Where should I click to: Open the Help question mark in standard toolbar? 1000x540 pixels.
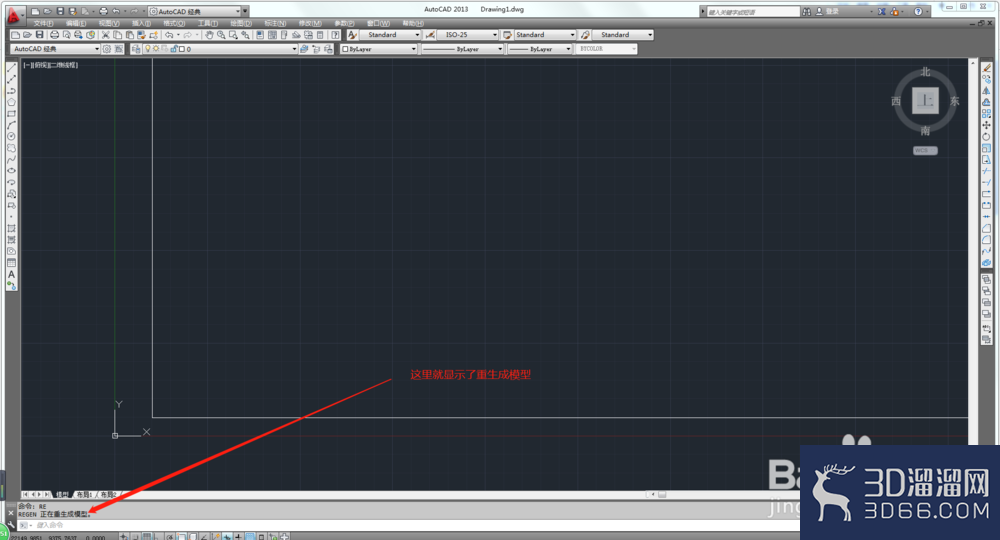(x=335, y=35)
